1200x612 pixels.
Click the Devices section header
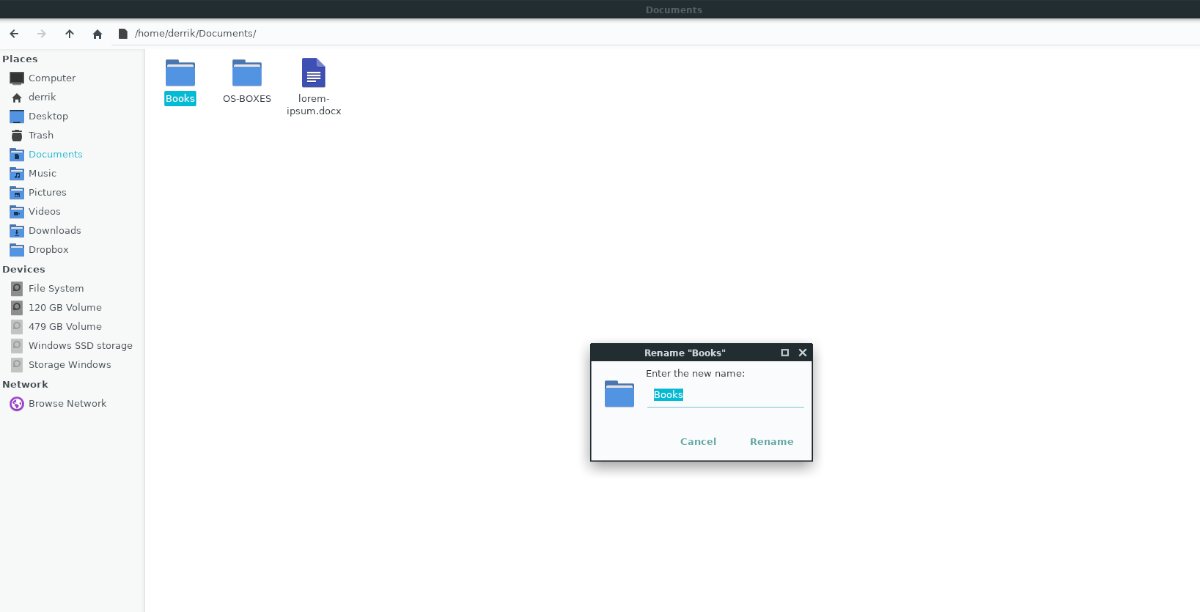(x=24, y=269)
